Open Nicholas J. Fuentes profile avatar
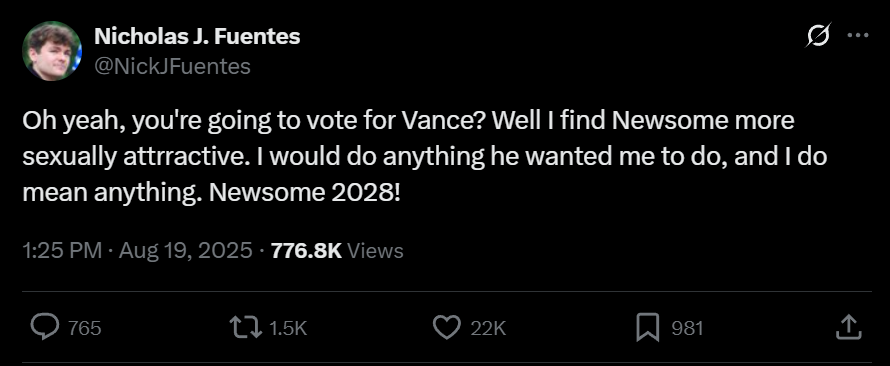 click(52, 51)
